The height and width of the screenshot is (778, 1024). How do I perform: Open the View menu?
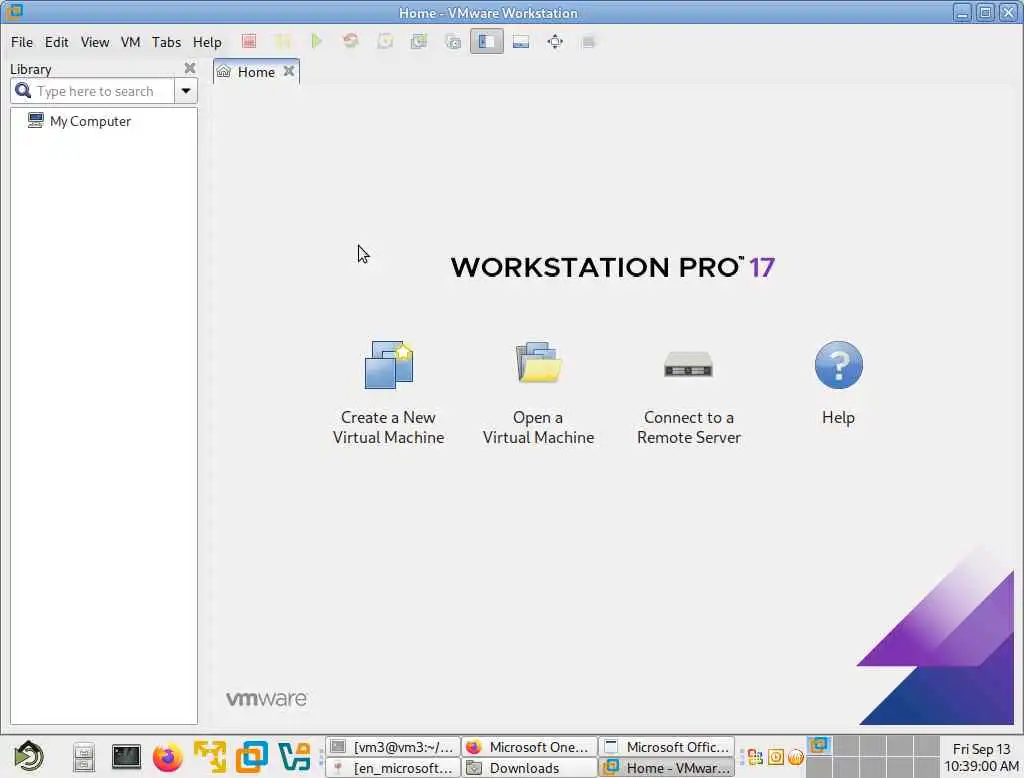pos(95,42)
